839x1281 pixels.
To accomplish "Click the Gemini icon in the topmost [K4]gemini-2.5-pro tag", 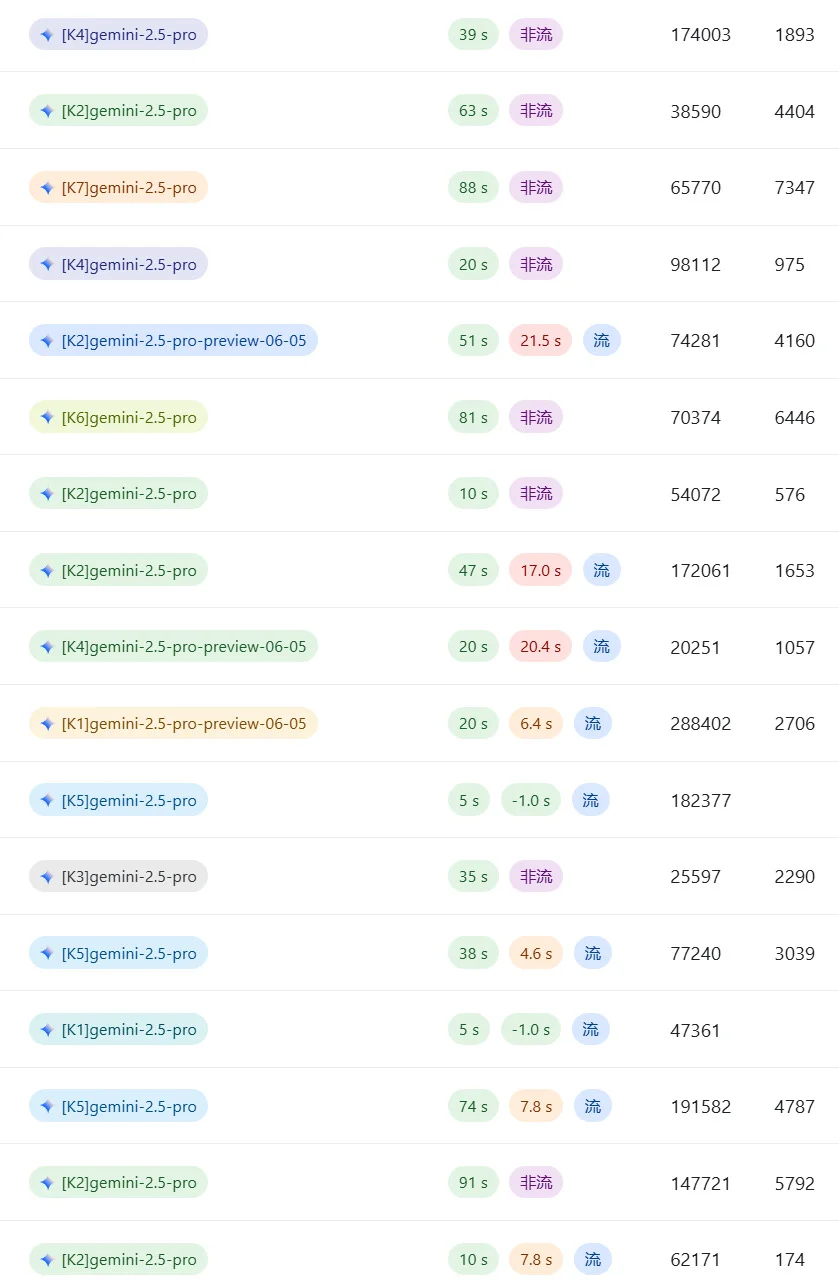I will 47,35.
